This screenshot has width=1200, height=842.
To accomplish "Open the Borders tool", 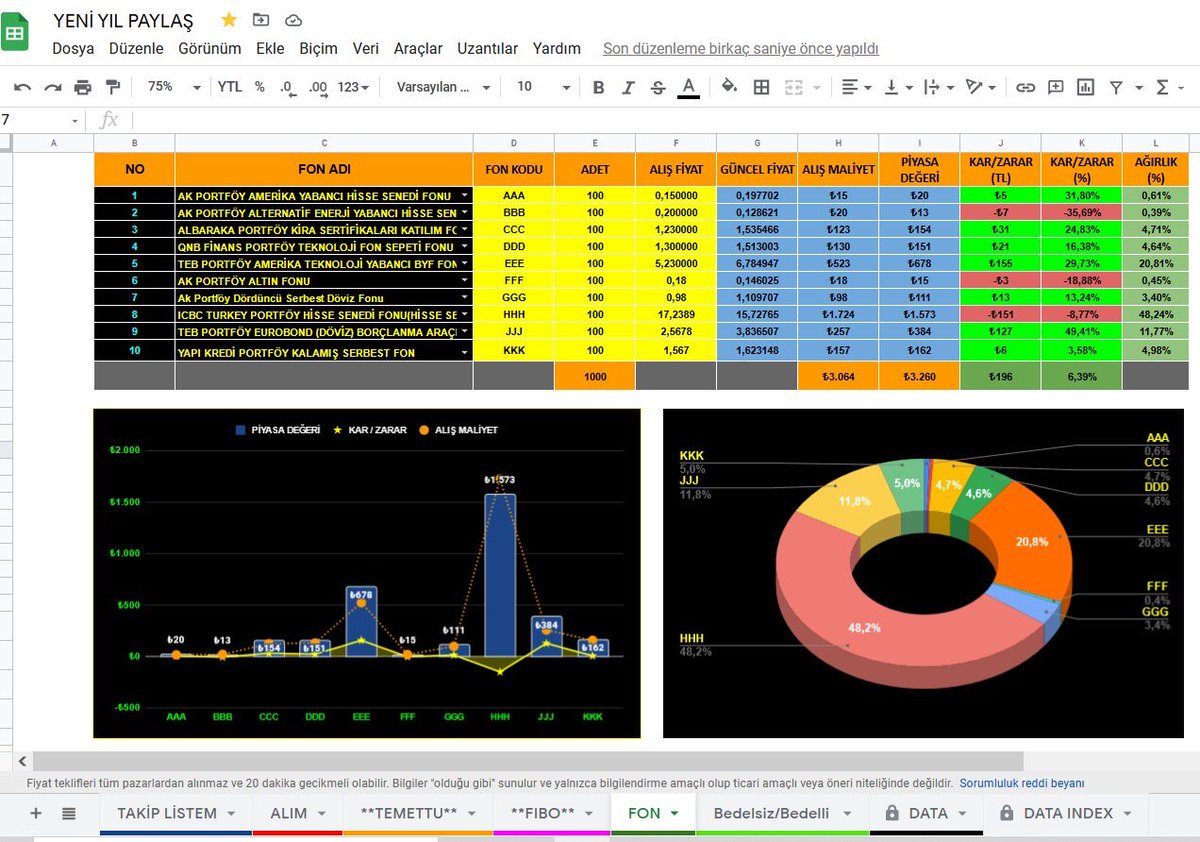I will [761, 87].
